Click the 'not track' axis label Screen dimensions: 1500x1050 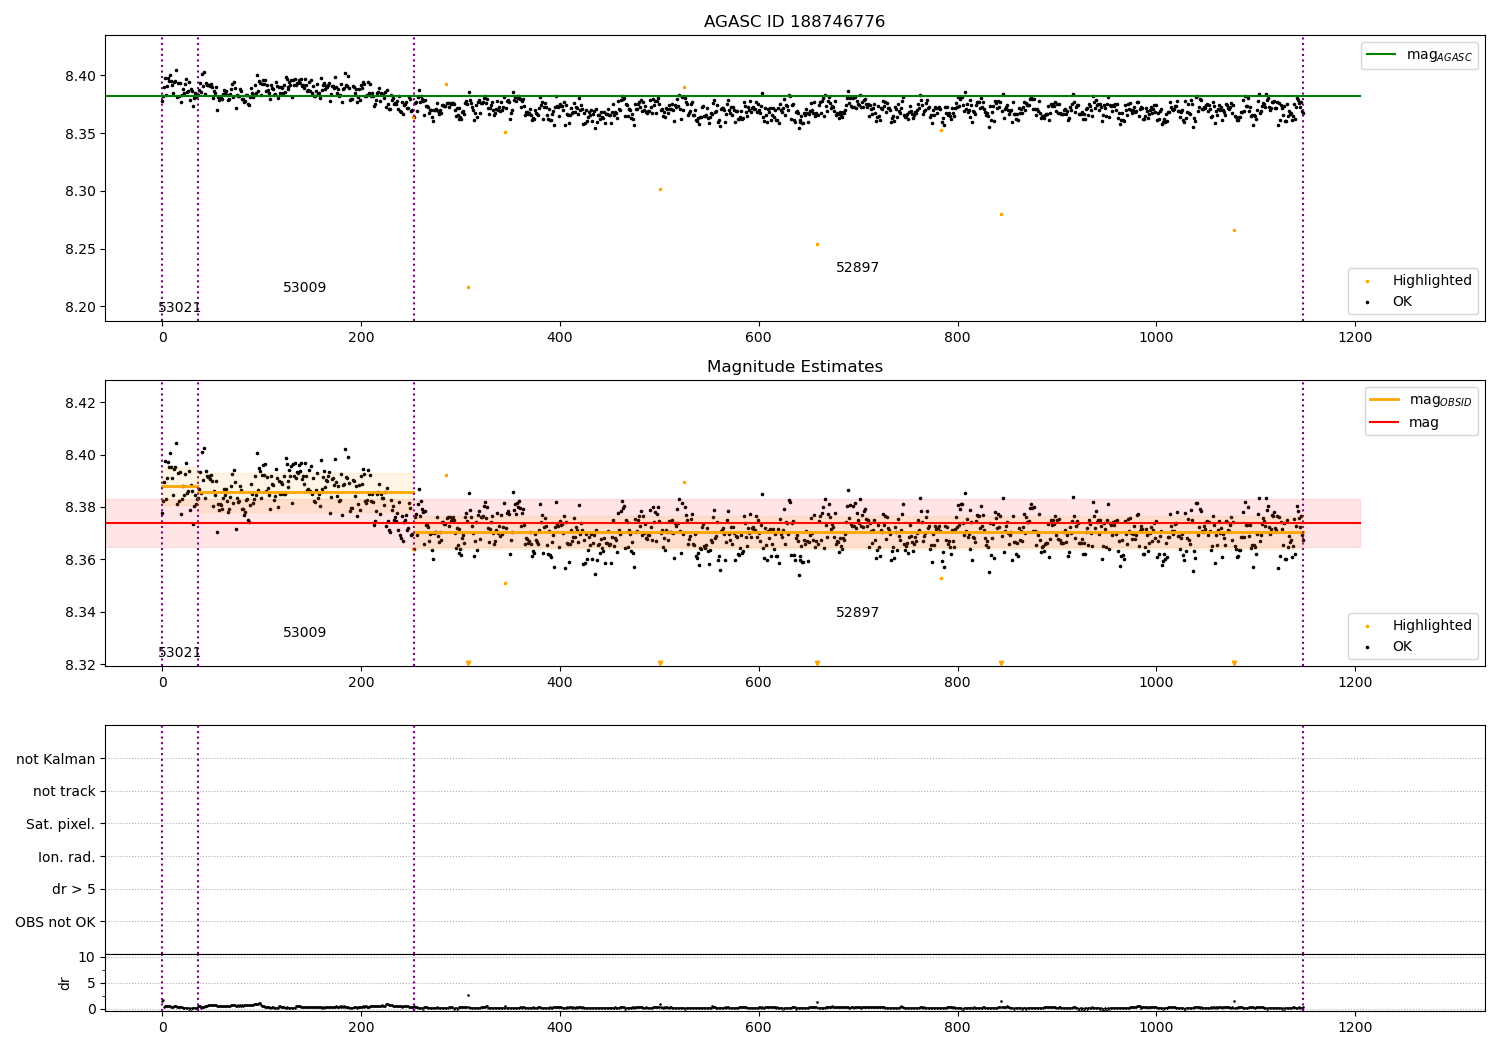[64, 792]
